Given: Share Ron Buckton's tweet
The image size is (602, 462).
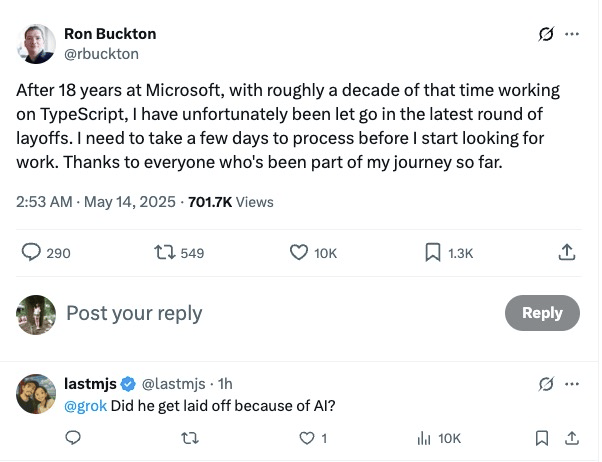Looking at the screenshot, I should pyautogui.click(x=567, y=253).
